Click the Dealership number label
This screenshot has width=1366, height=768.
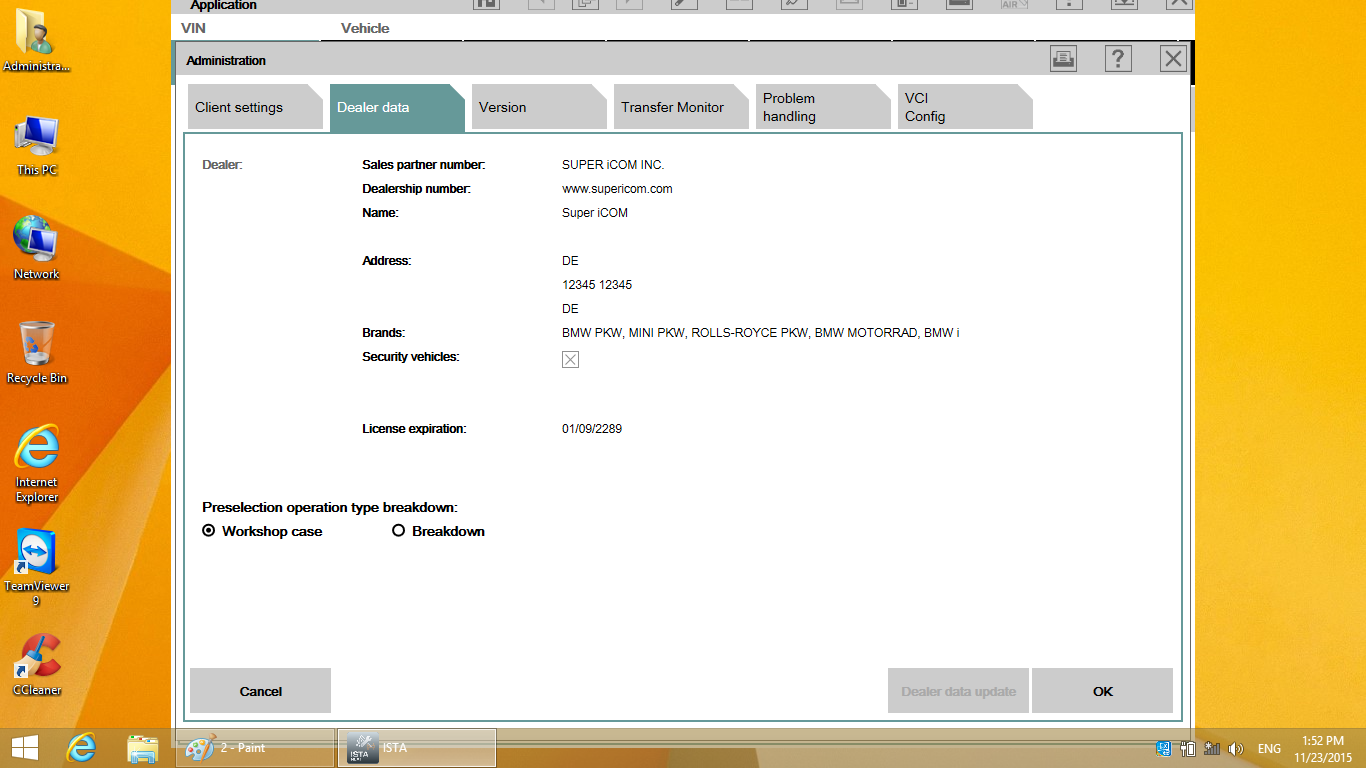pyautogui.click(x=416, y=189)
